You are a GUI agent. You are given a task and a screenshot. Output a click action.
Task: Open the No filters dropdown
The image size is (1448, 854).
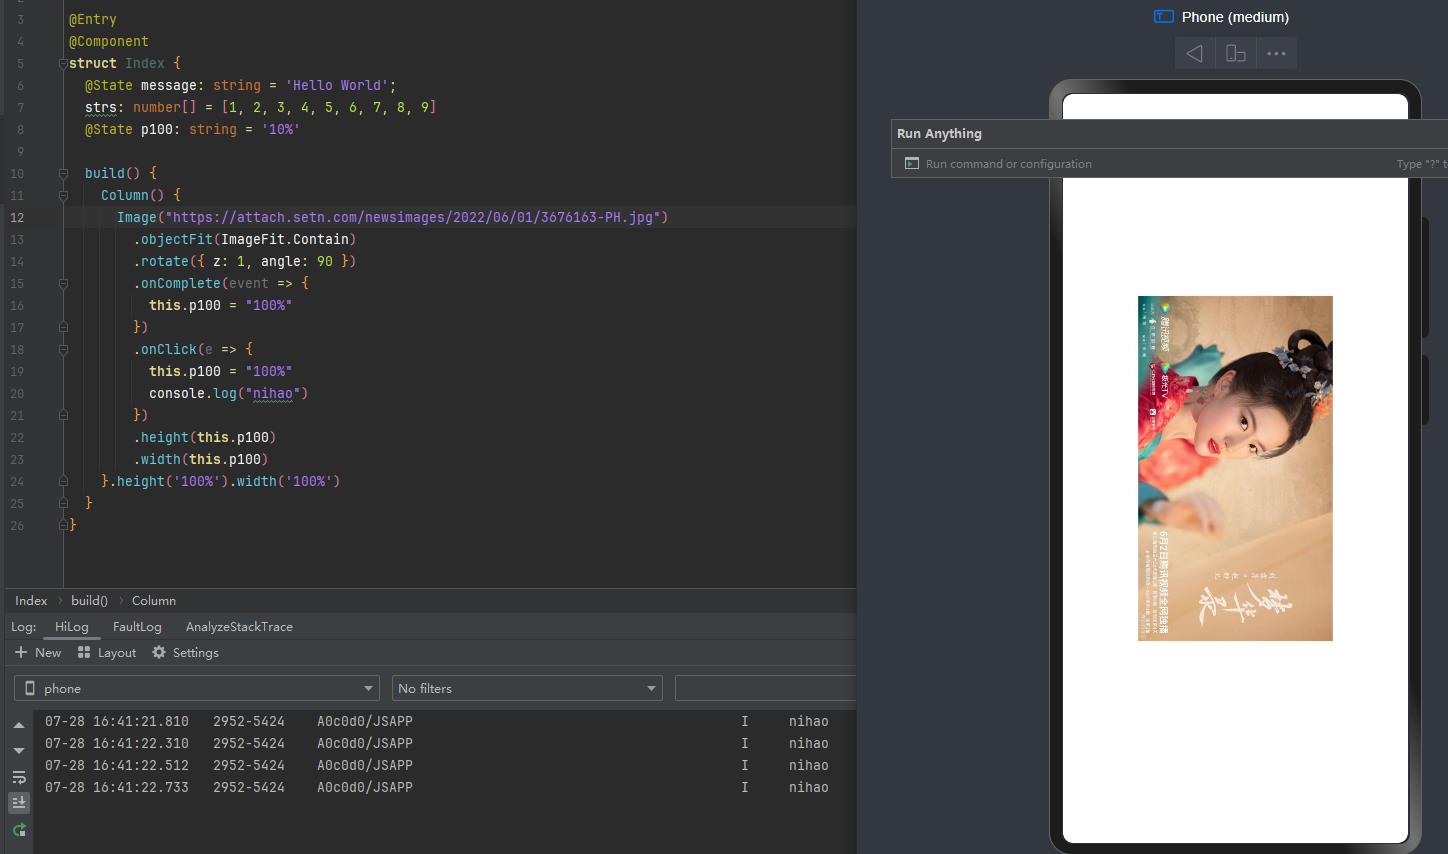(527, 688)
